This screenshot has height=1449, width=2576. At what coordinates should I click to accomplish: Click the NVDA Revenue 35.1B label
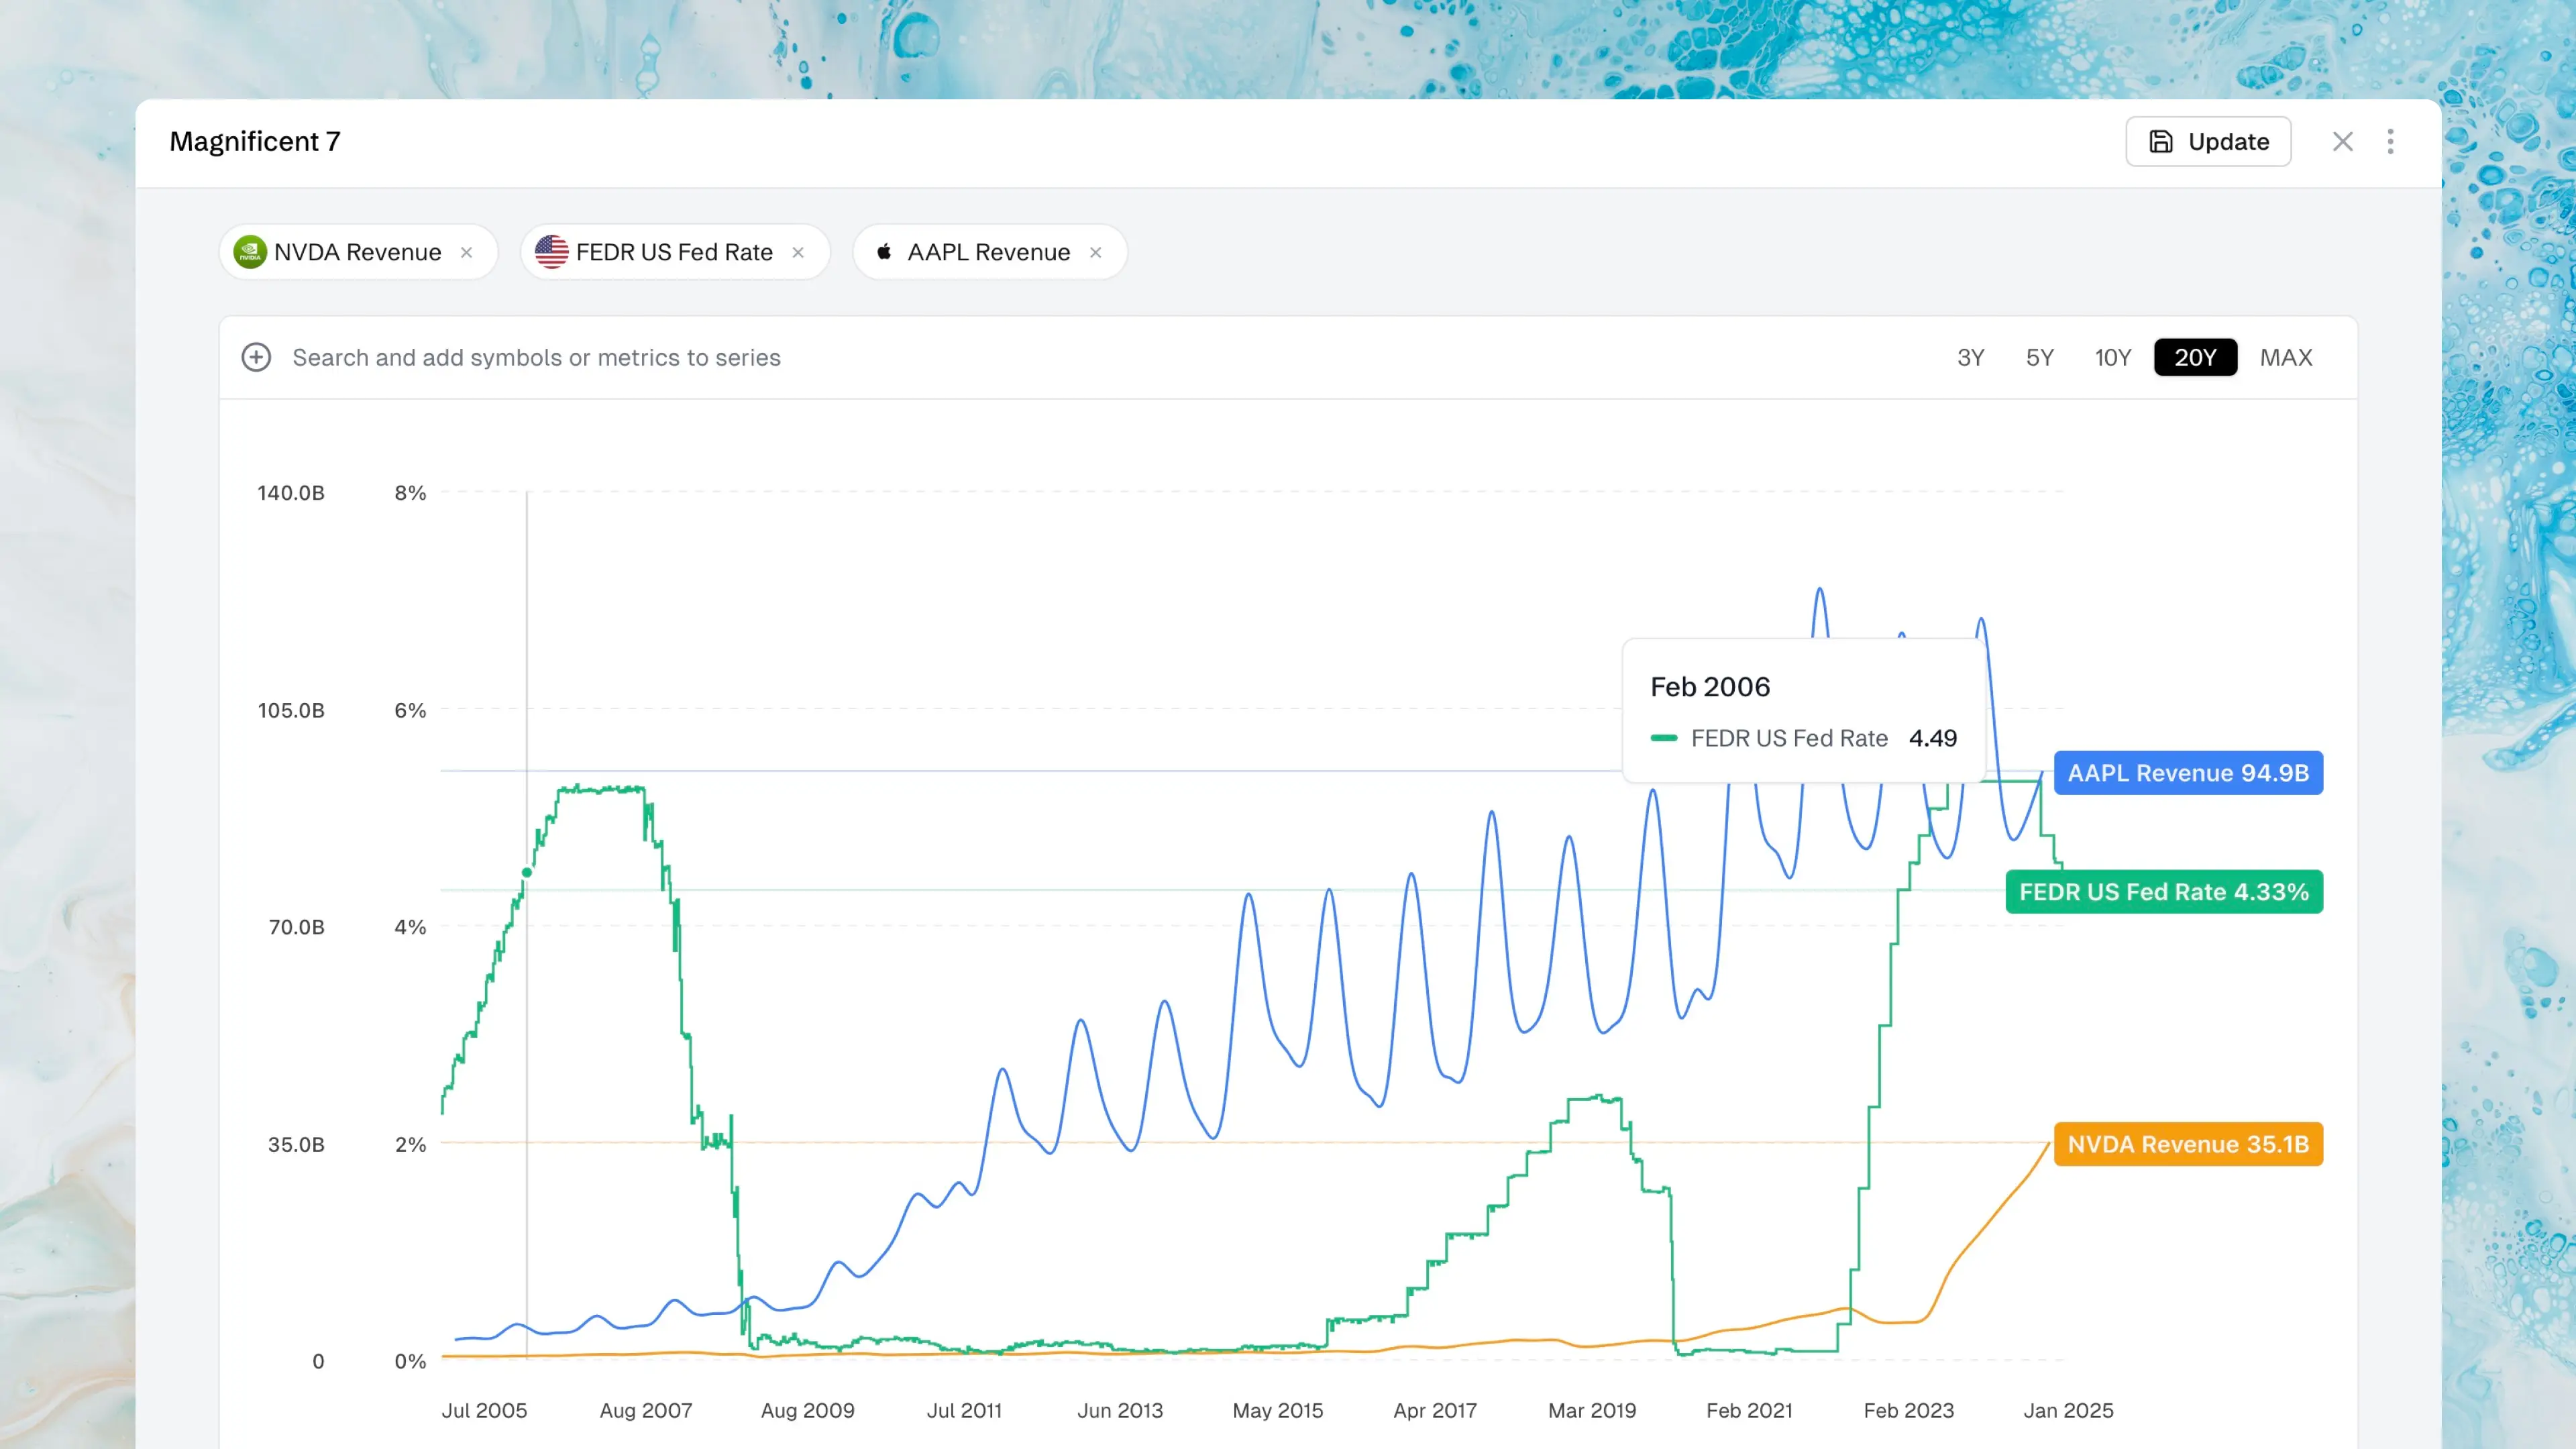pos(2188,1144)
